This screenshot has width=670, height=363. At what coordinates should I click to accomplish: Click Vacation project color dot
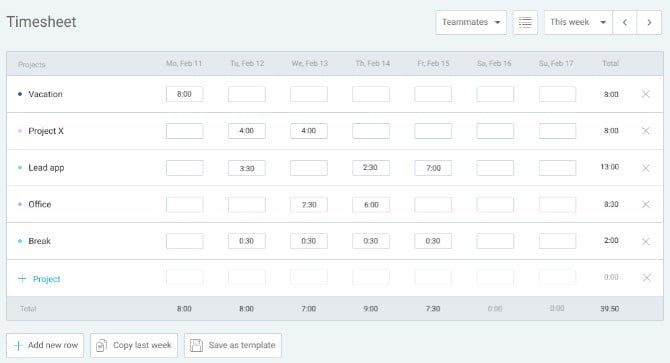coord(20,94)
